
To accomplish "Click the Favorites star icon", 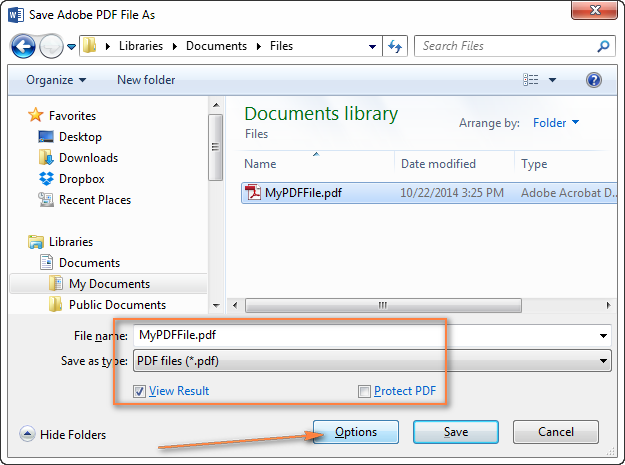I will tap(35, 115).
